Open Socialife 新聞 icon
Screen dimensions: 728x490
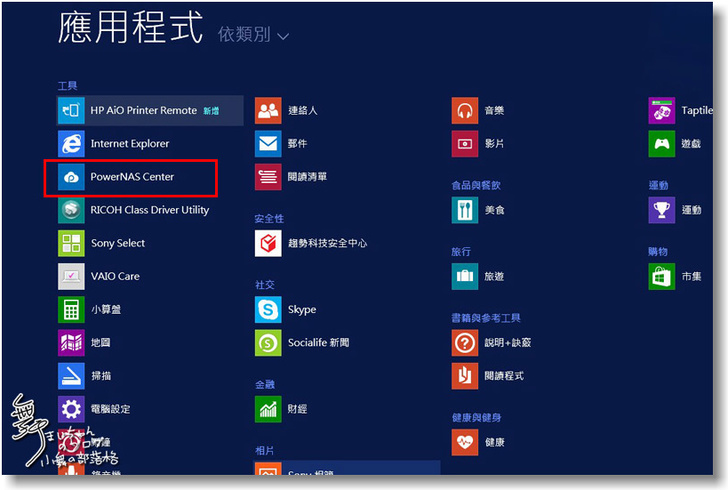268,343
